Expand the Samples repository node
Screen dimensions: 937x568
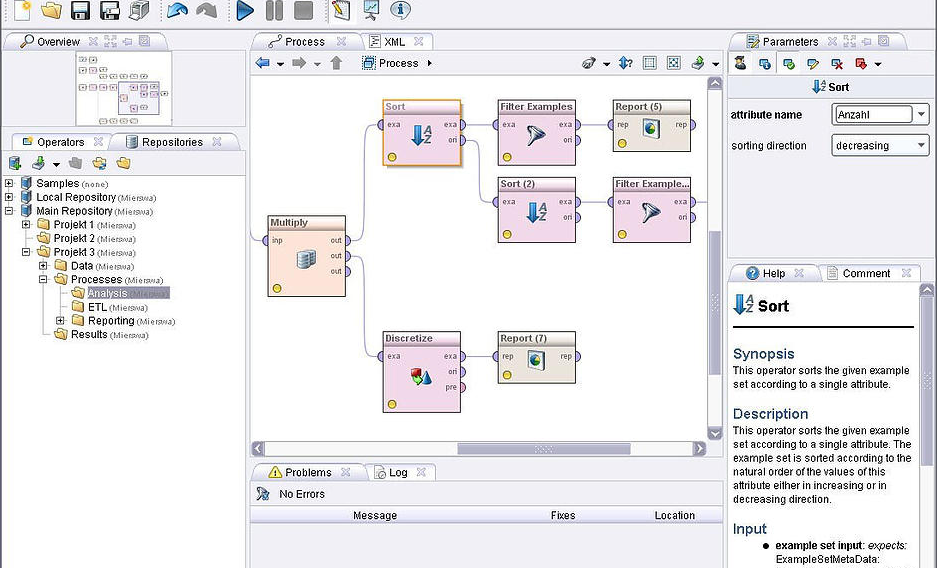pyautogui.click(x=9, y=183)
